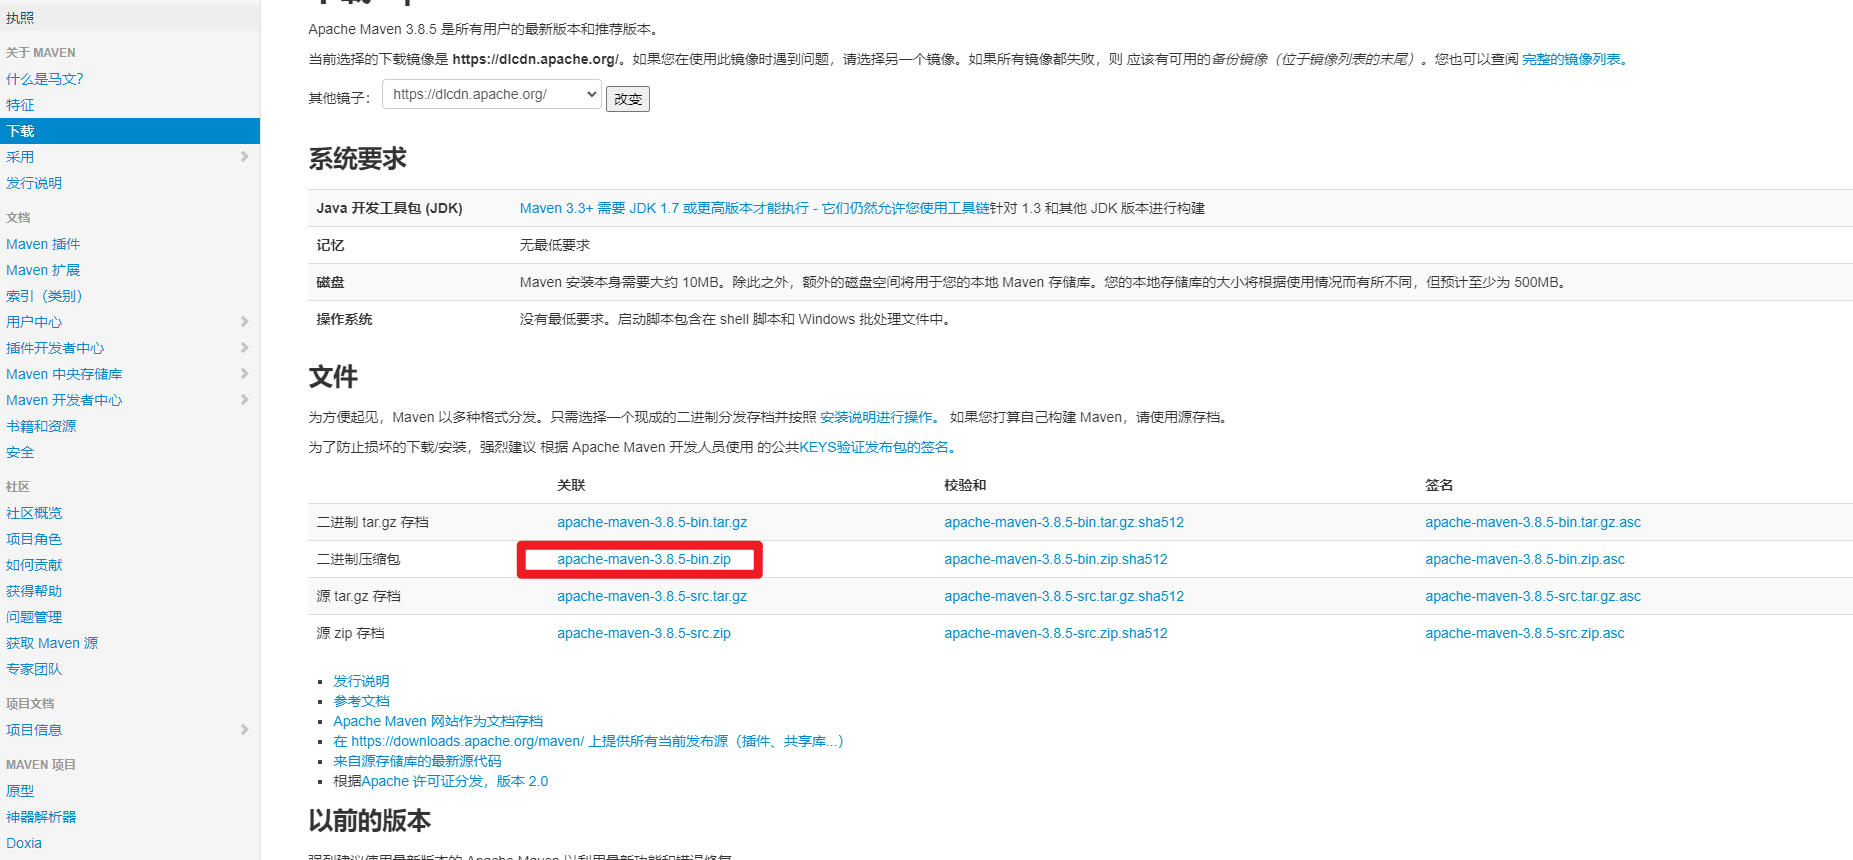
Task: Download apache-maven-3.8.5-src.zip
Action: point(644,633)
